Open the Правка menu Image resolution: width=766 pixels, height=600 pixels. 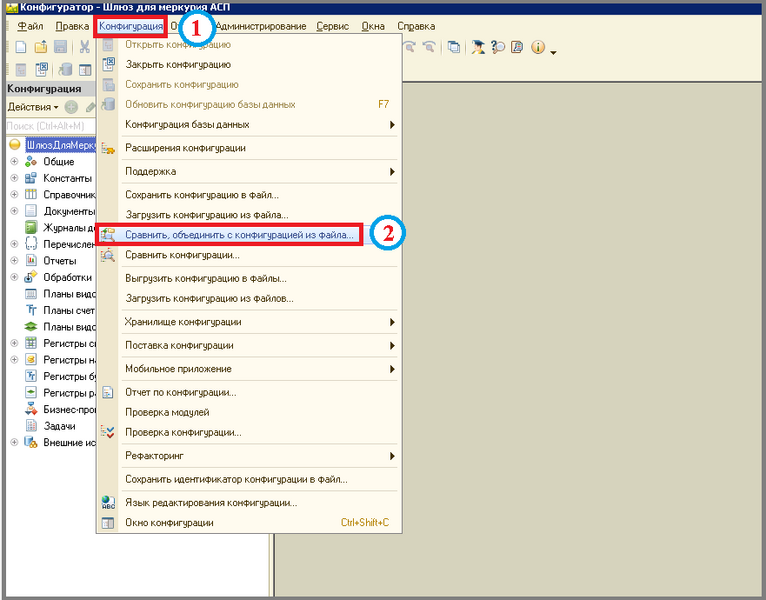pos(72,26)
